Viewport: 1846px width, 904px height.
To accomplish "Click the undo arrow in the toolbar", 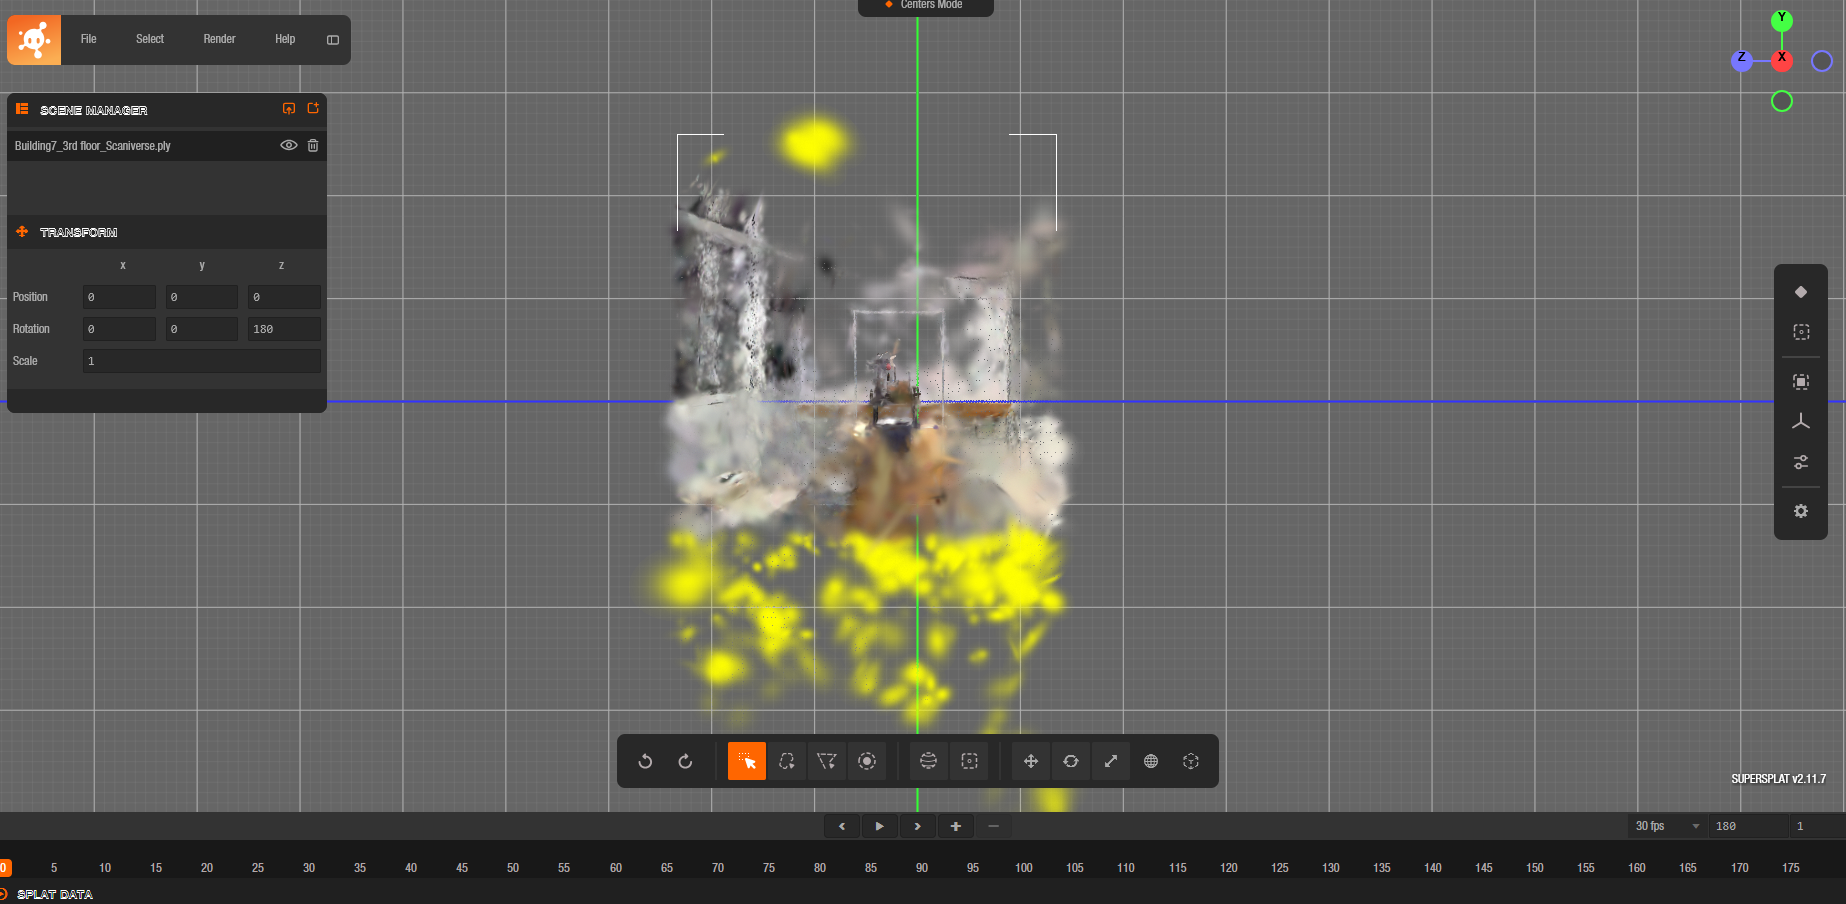I will click(x=645, y=761).
